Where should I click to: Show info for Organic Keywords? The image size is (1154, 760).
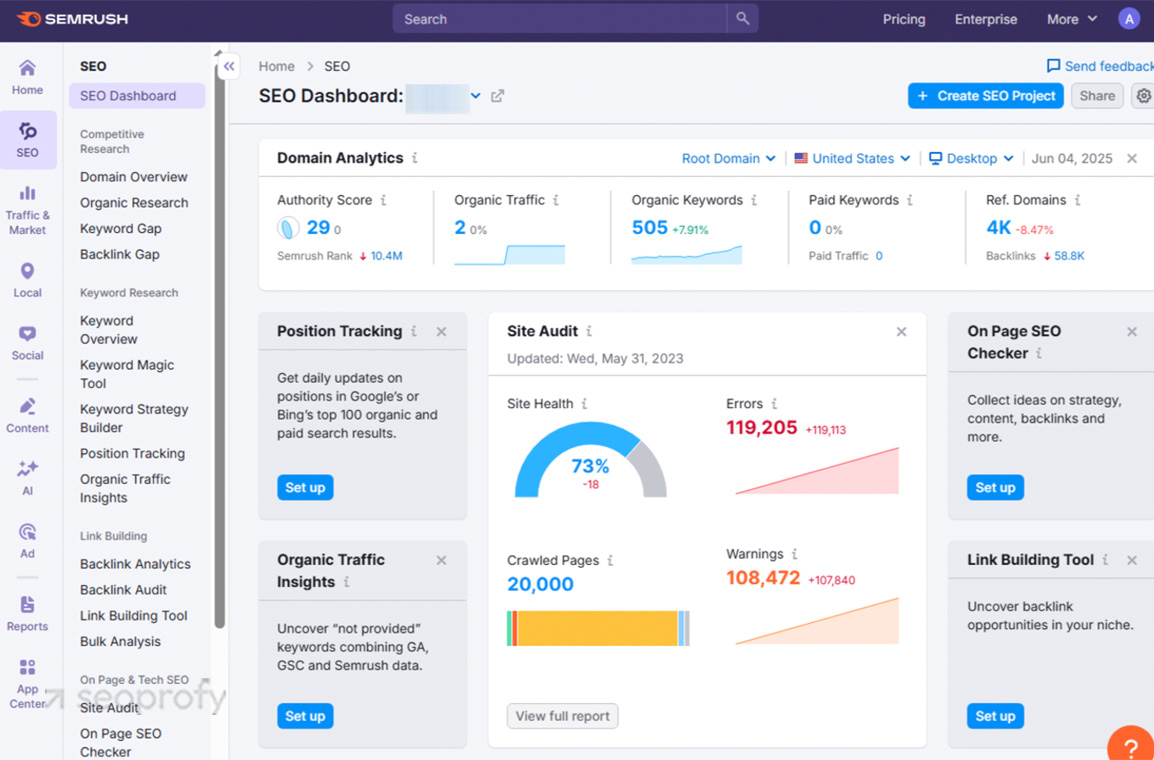click(x=754, y=200)
